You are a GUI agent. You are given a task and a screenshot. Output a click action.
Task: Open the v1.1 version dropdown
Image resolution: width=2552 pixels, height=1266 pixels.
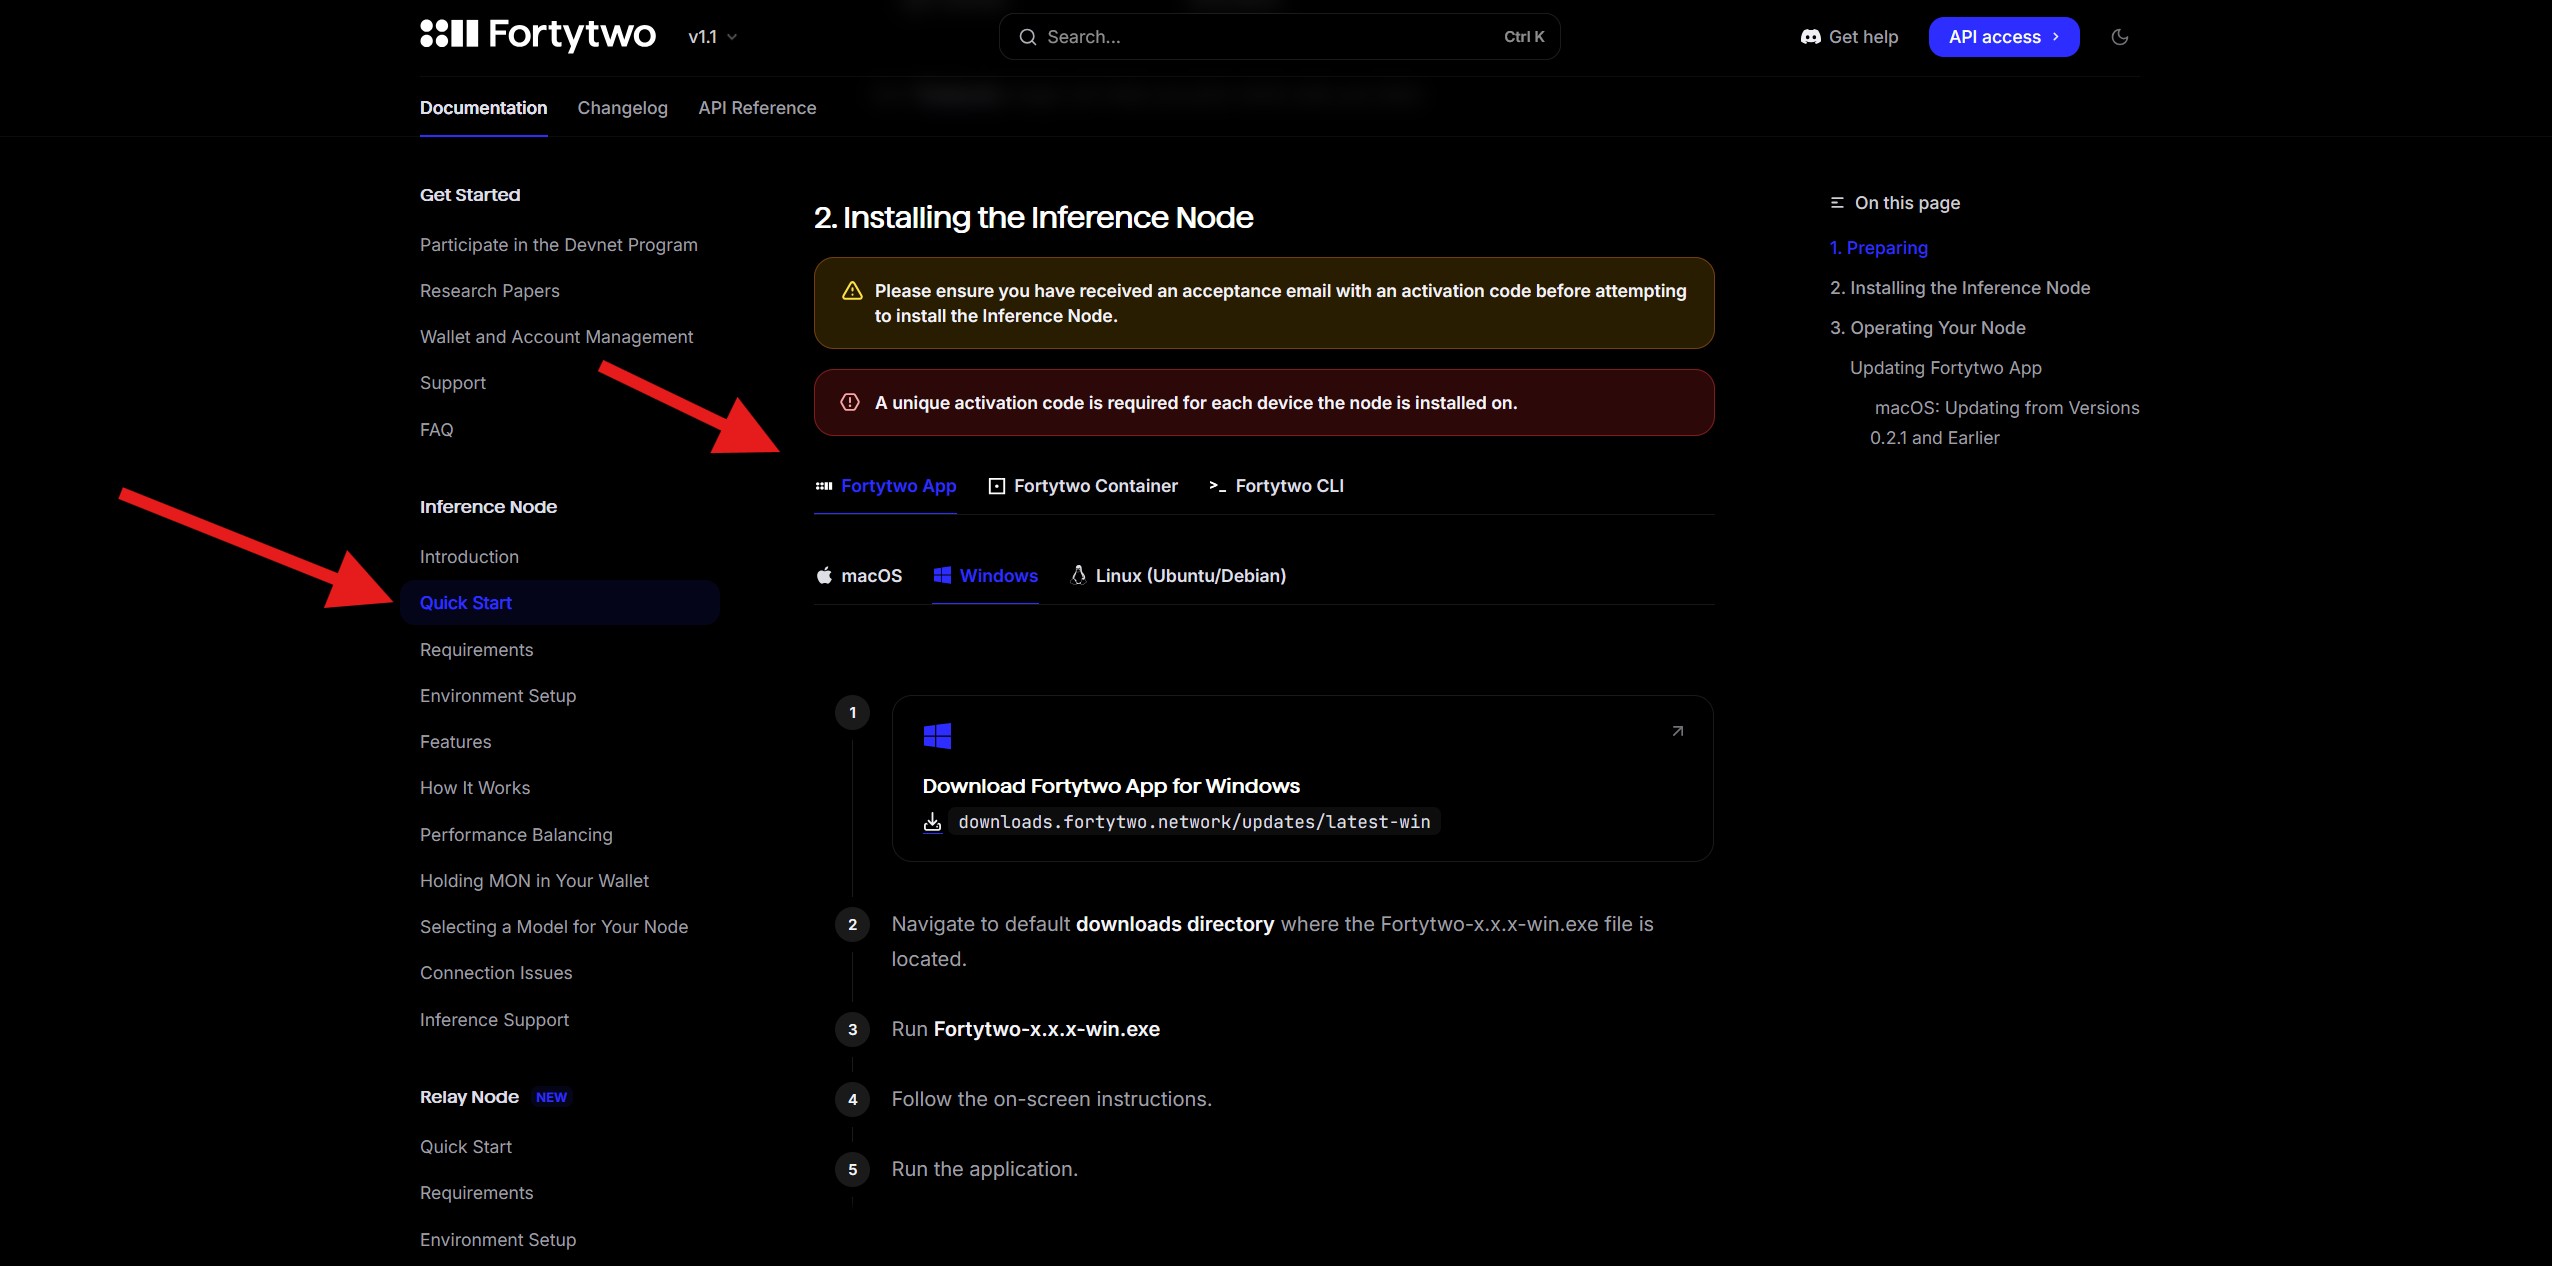[712, 37]
